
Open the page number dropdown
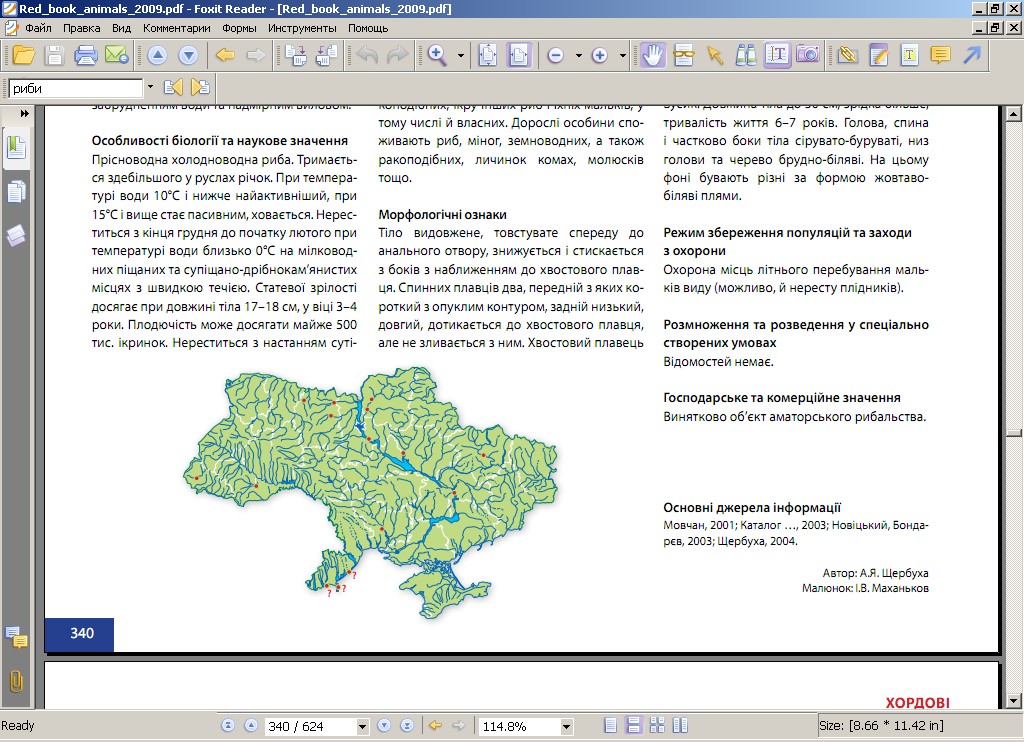pos(361,726)
